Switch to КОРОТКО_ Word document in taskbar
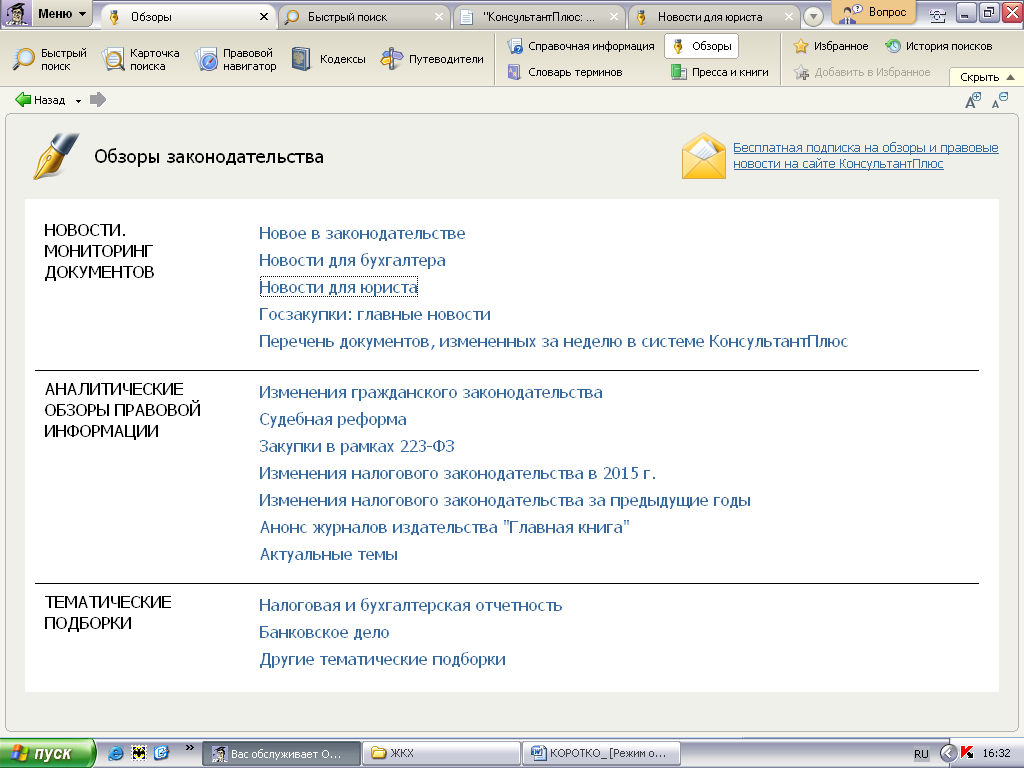This screenshot has height=768, width=1024. click(x=601, y=753)
